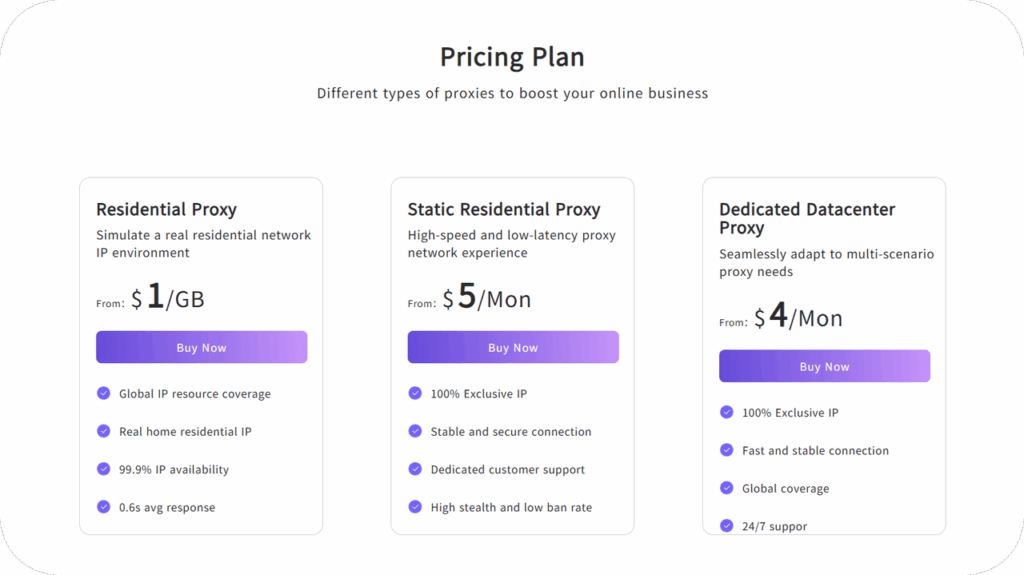Click Buy Now under Dedicated Datacenter Proxy

pos(824,366)
